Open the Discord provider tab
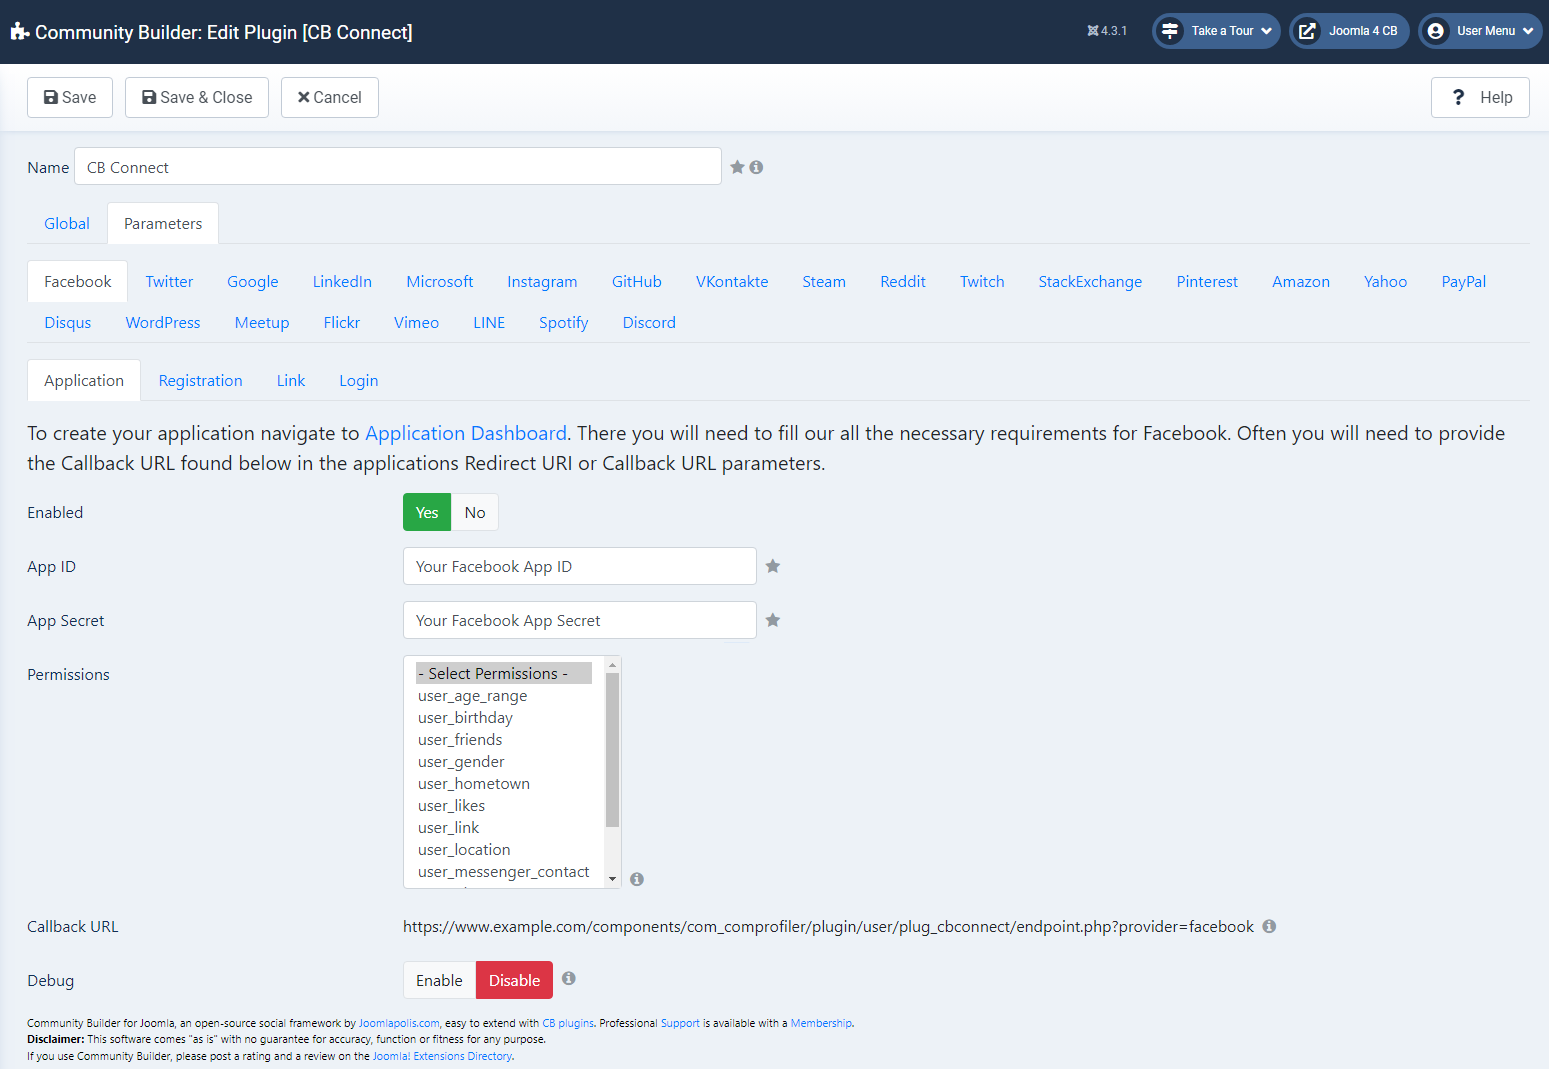 coord(649,322)
